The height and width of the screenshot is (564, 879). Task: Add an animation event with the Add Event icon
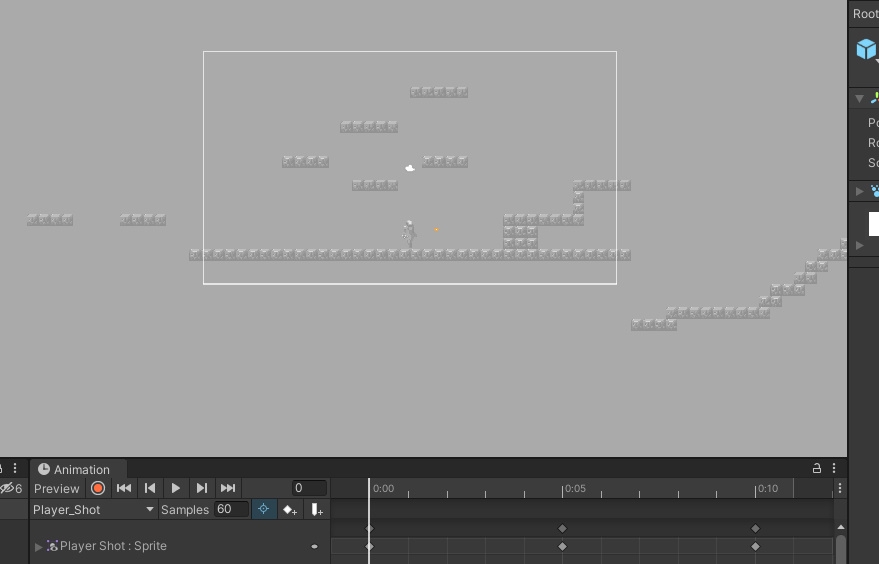point(316,510)
